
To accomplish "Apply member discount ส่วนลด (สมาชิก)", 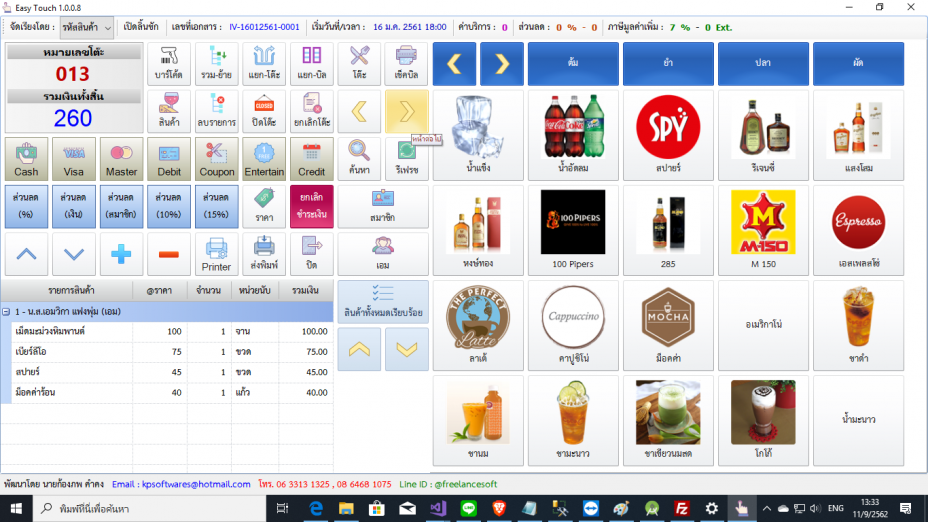I will [121, 207].
